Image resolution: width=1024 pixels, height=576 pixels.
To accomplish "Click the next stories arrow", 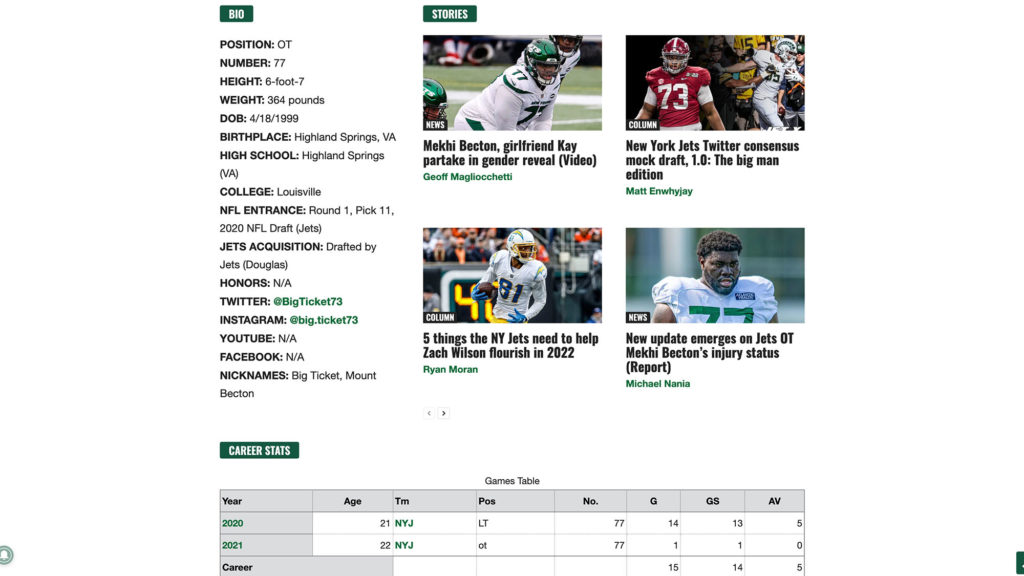I will (x=443, y=413).
